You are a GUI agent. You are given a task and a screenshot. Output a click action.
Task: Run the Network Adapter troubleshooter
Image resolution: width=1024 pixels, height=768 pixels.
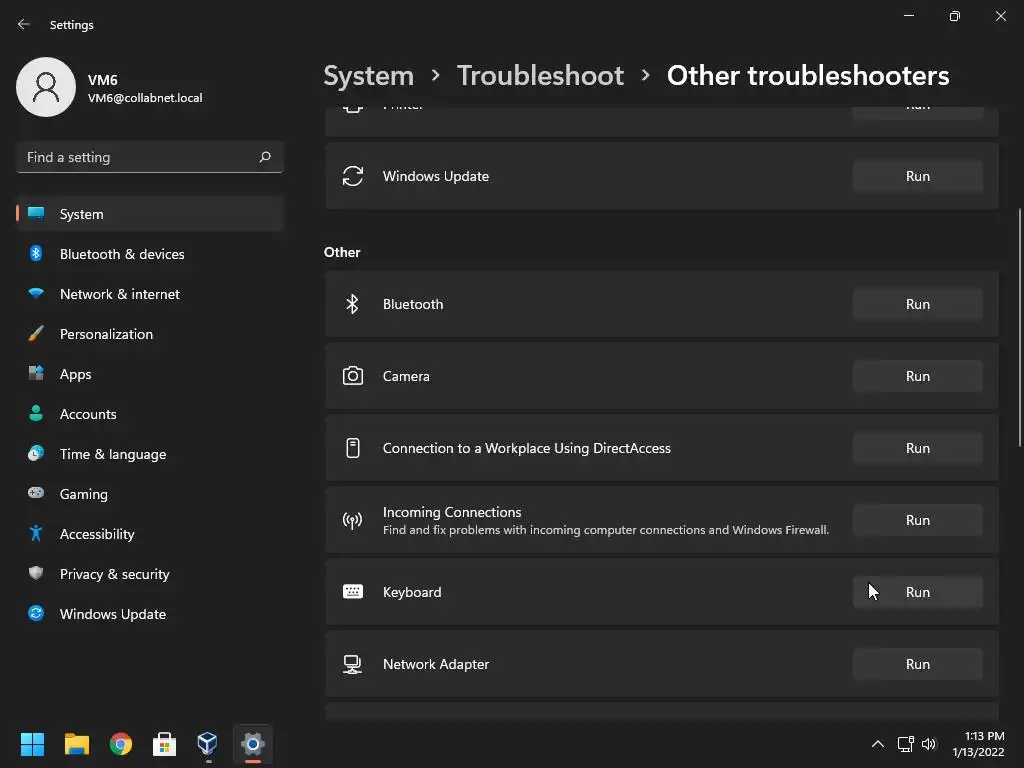pyautogui.click(x=918, y=664)
